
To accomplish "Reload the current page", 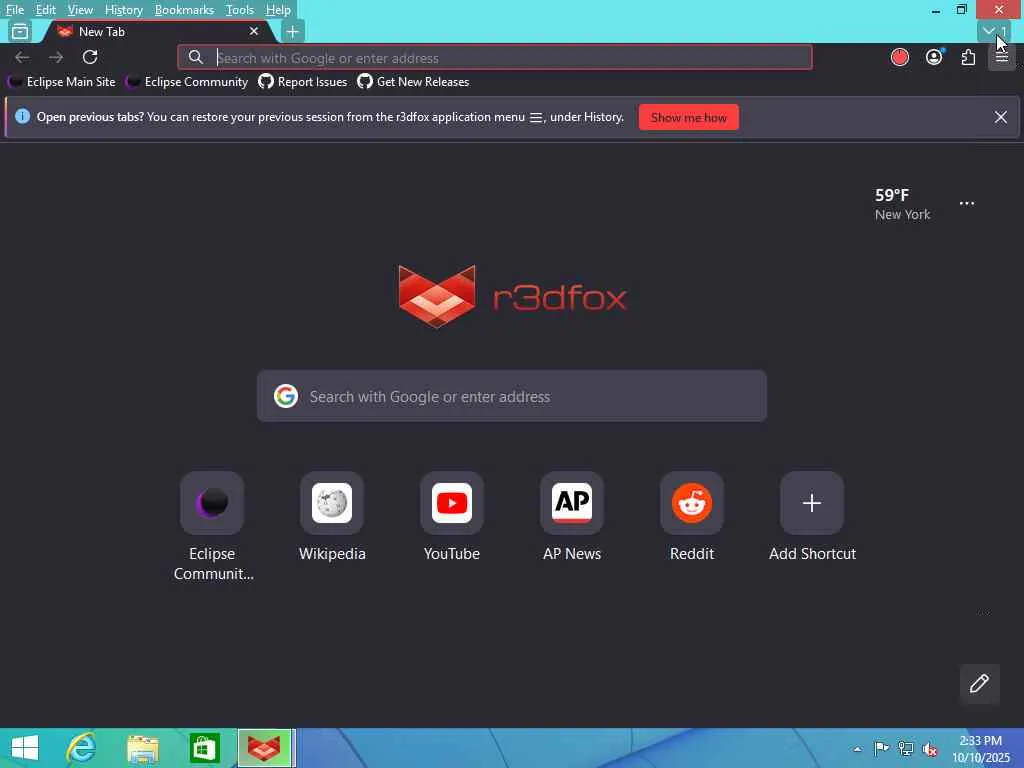I will (90, 57).
